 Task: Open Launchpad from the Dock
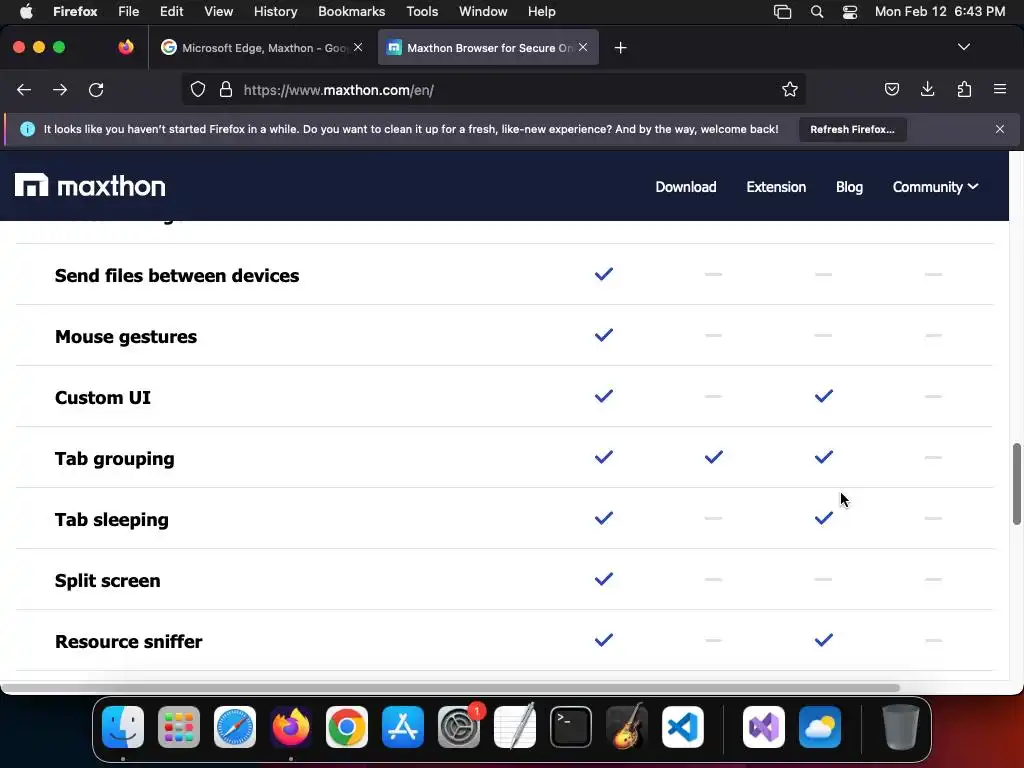point(179,727)
